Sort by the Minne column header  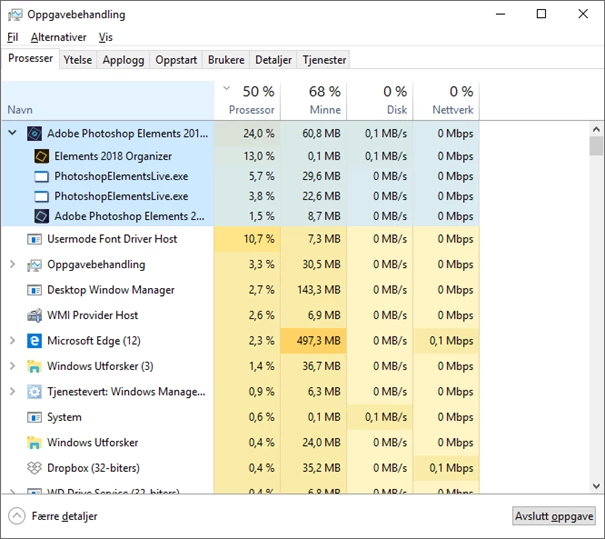coord(314,101)
